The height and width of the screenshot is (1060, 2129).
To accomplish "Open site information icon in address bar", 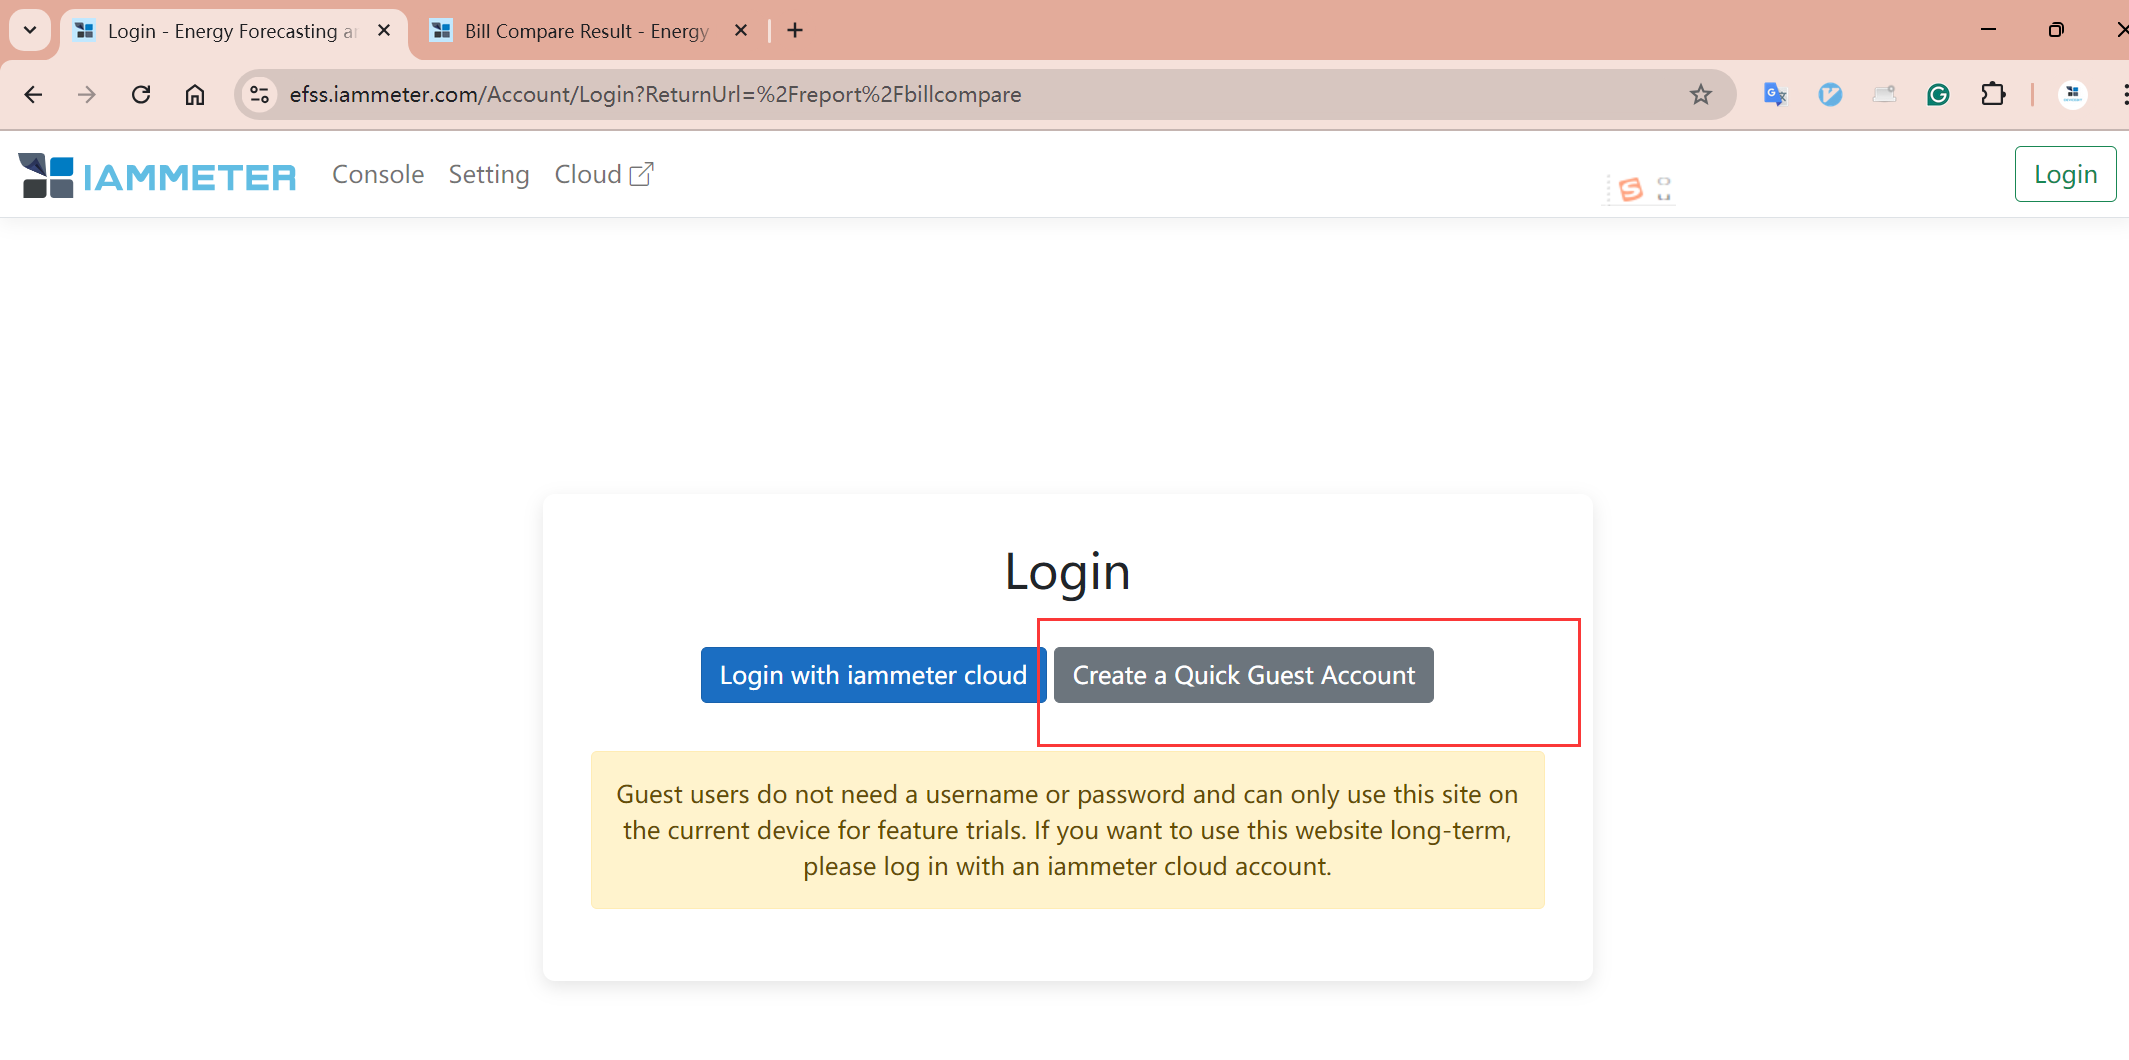I will [259, 94].
